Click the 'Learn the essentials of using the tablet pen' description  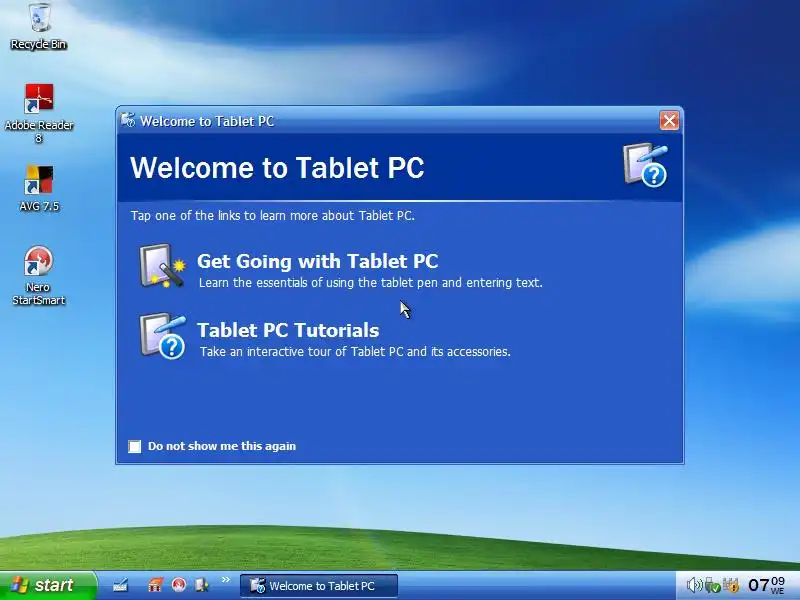point(370,283)
